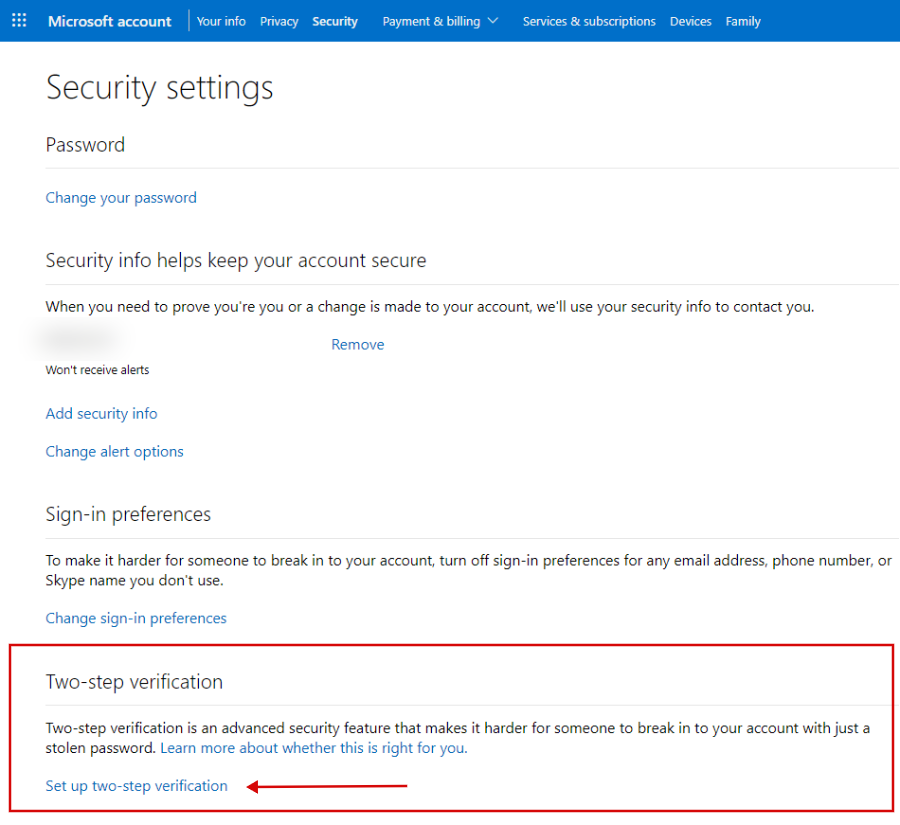Go to the Your info tab
900x825 pixels.
tap(221, 21)
